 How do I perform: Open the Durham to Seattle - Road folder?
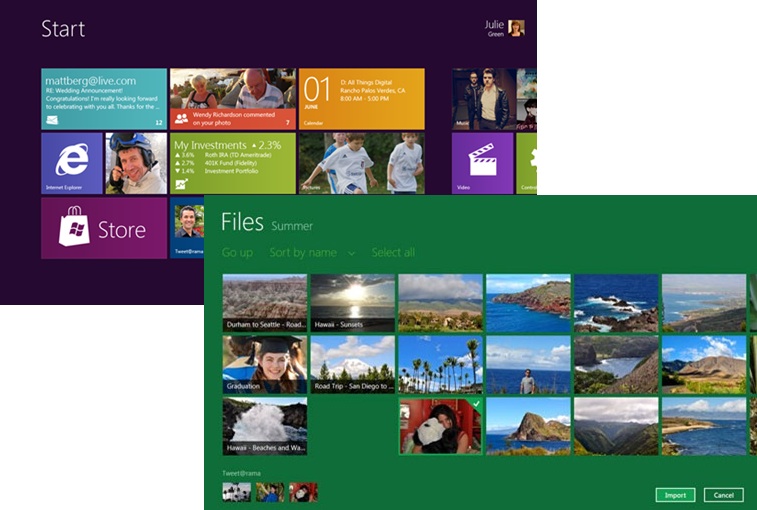click(x=265, y=303)
